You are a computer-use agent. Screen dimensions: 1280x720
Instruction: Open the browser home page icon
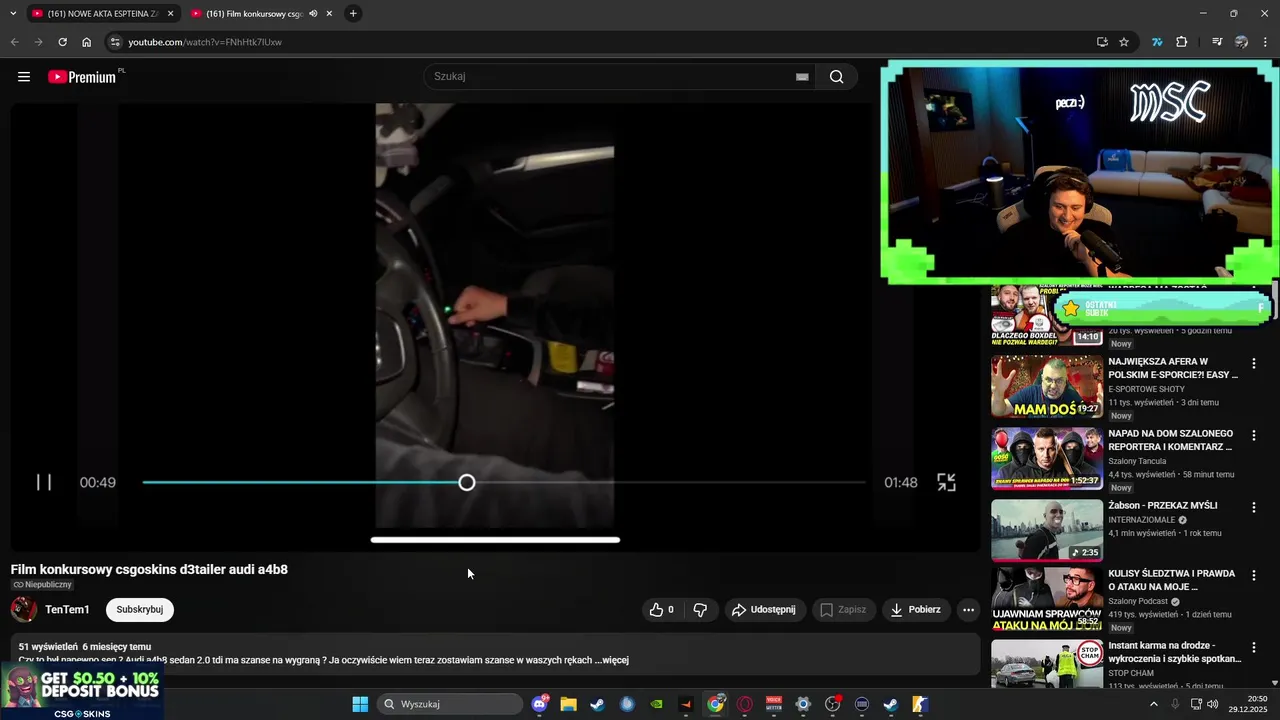pos(86,42)
